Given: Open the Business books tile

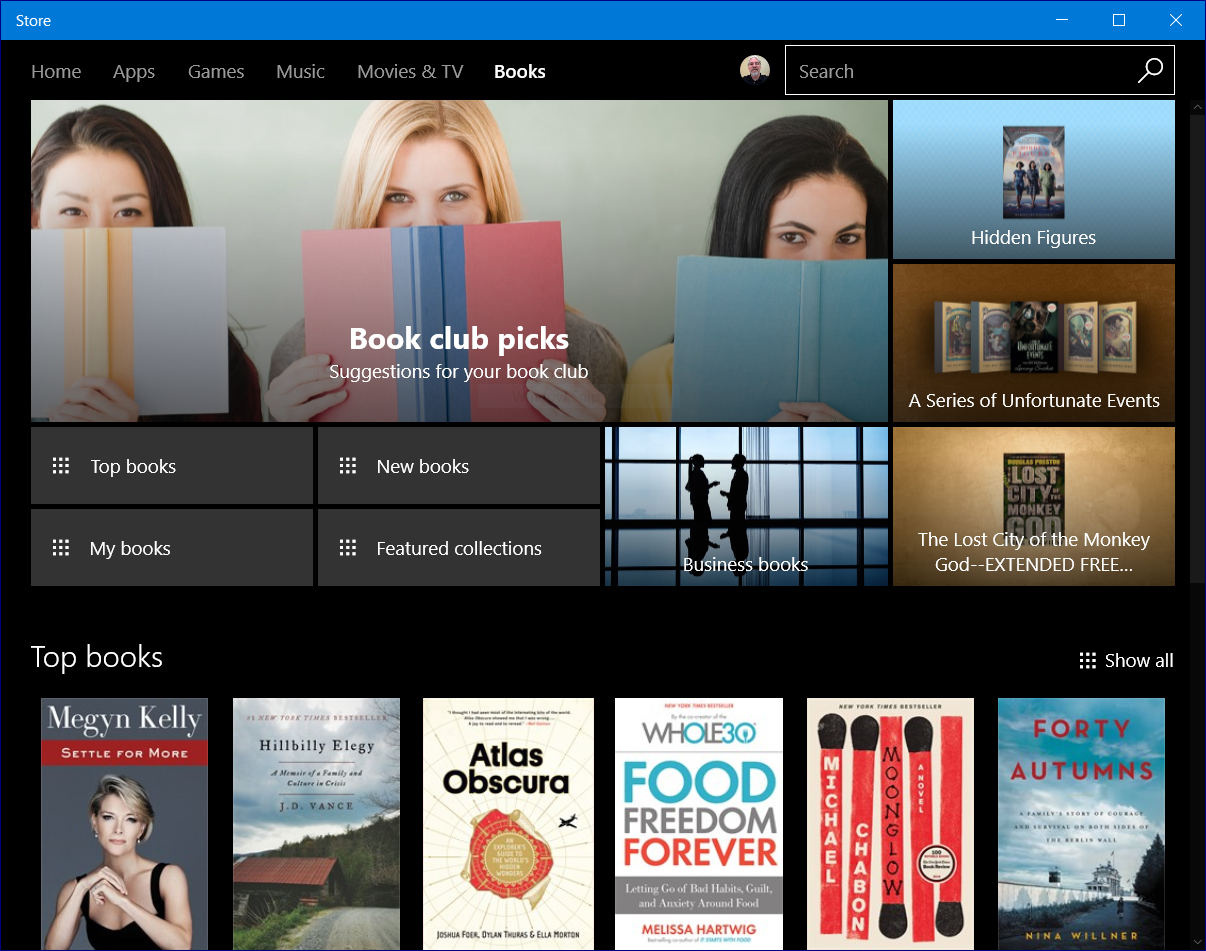Looking at the screenshot, I should point(746,506).
